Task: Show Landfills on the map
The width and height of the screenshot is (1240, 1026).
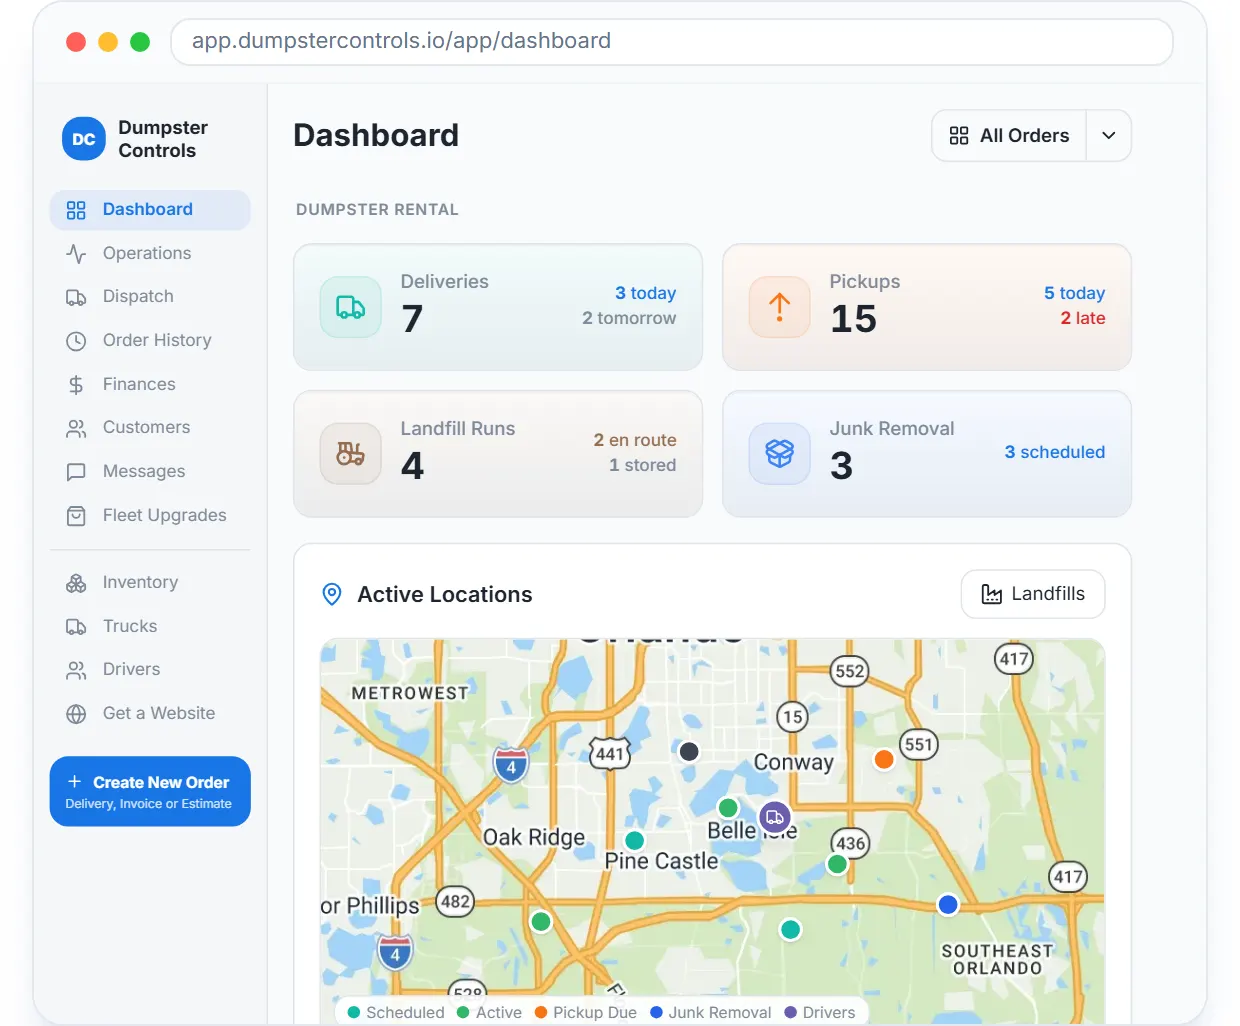Action: tap(1033, 594)
